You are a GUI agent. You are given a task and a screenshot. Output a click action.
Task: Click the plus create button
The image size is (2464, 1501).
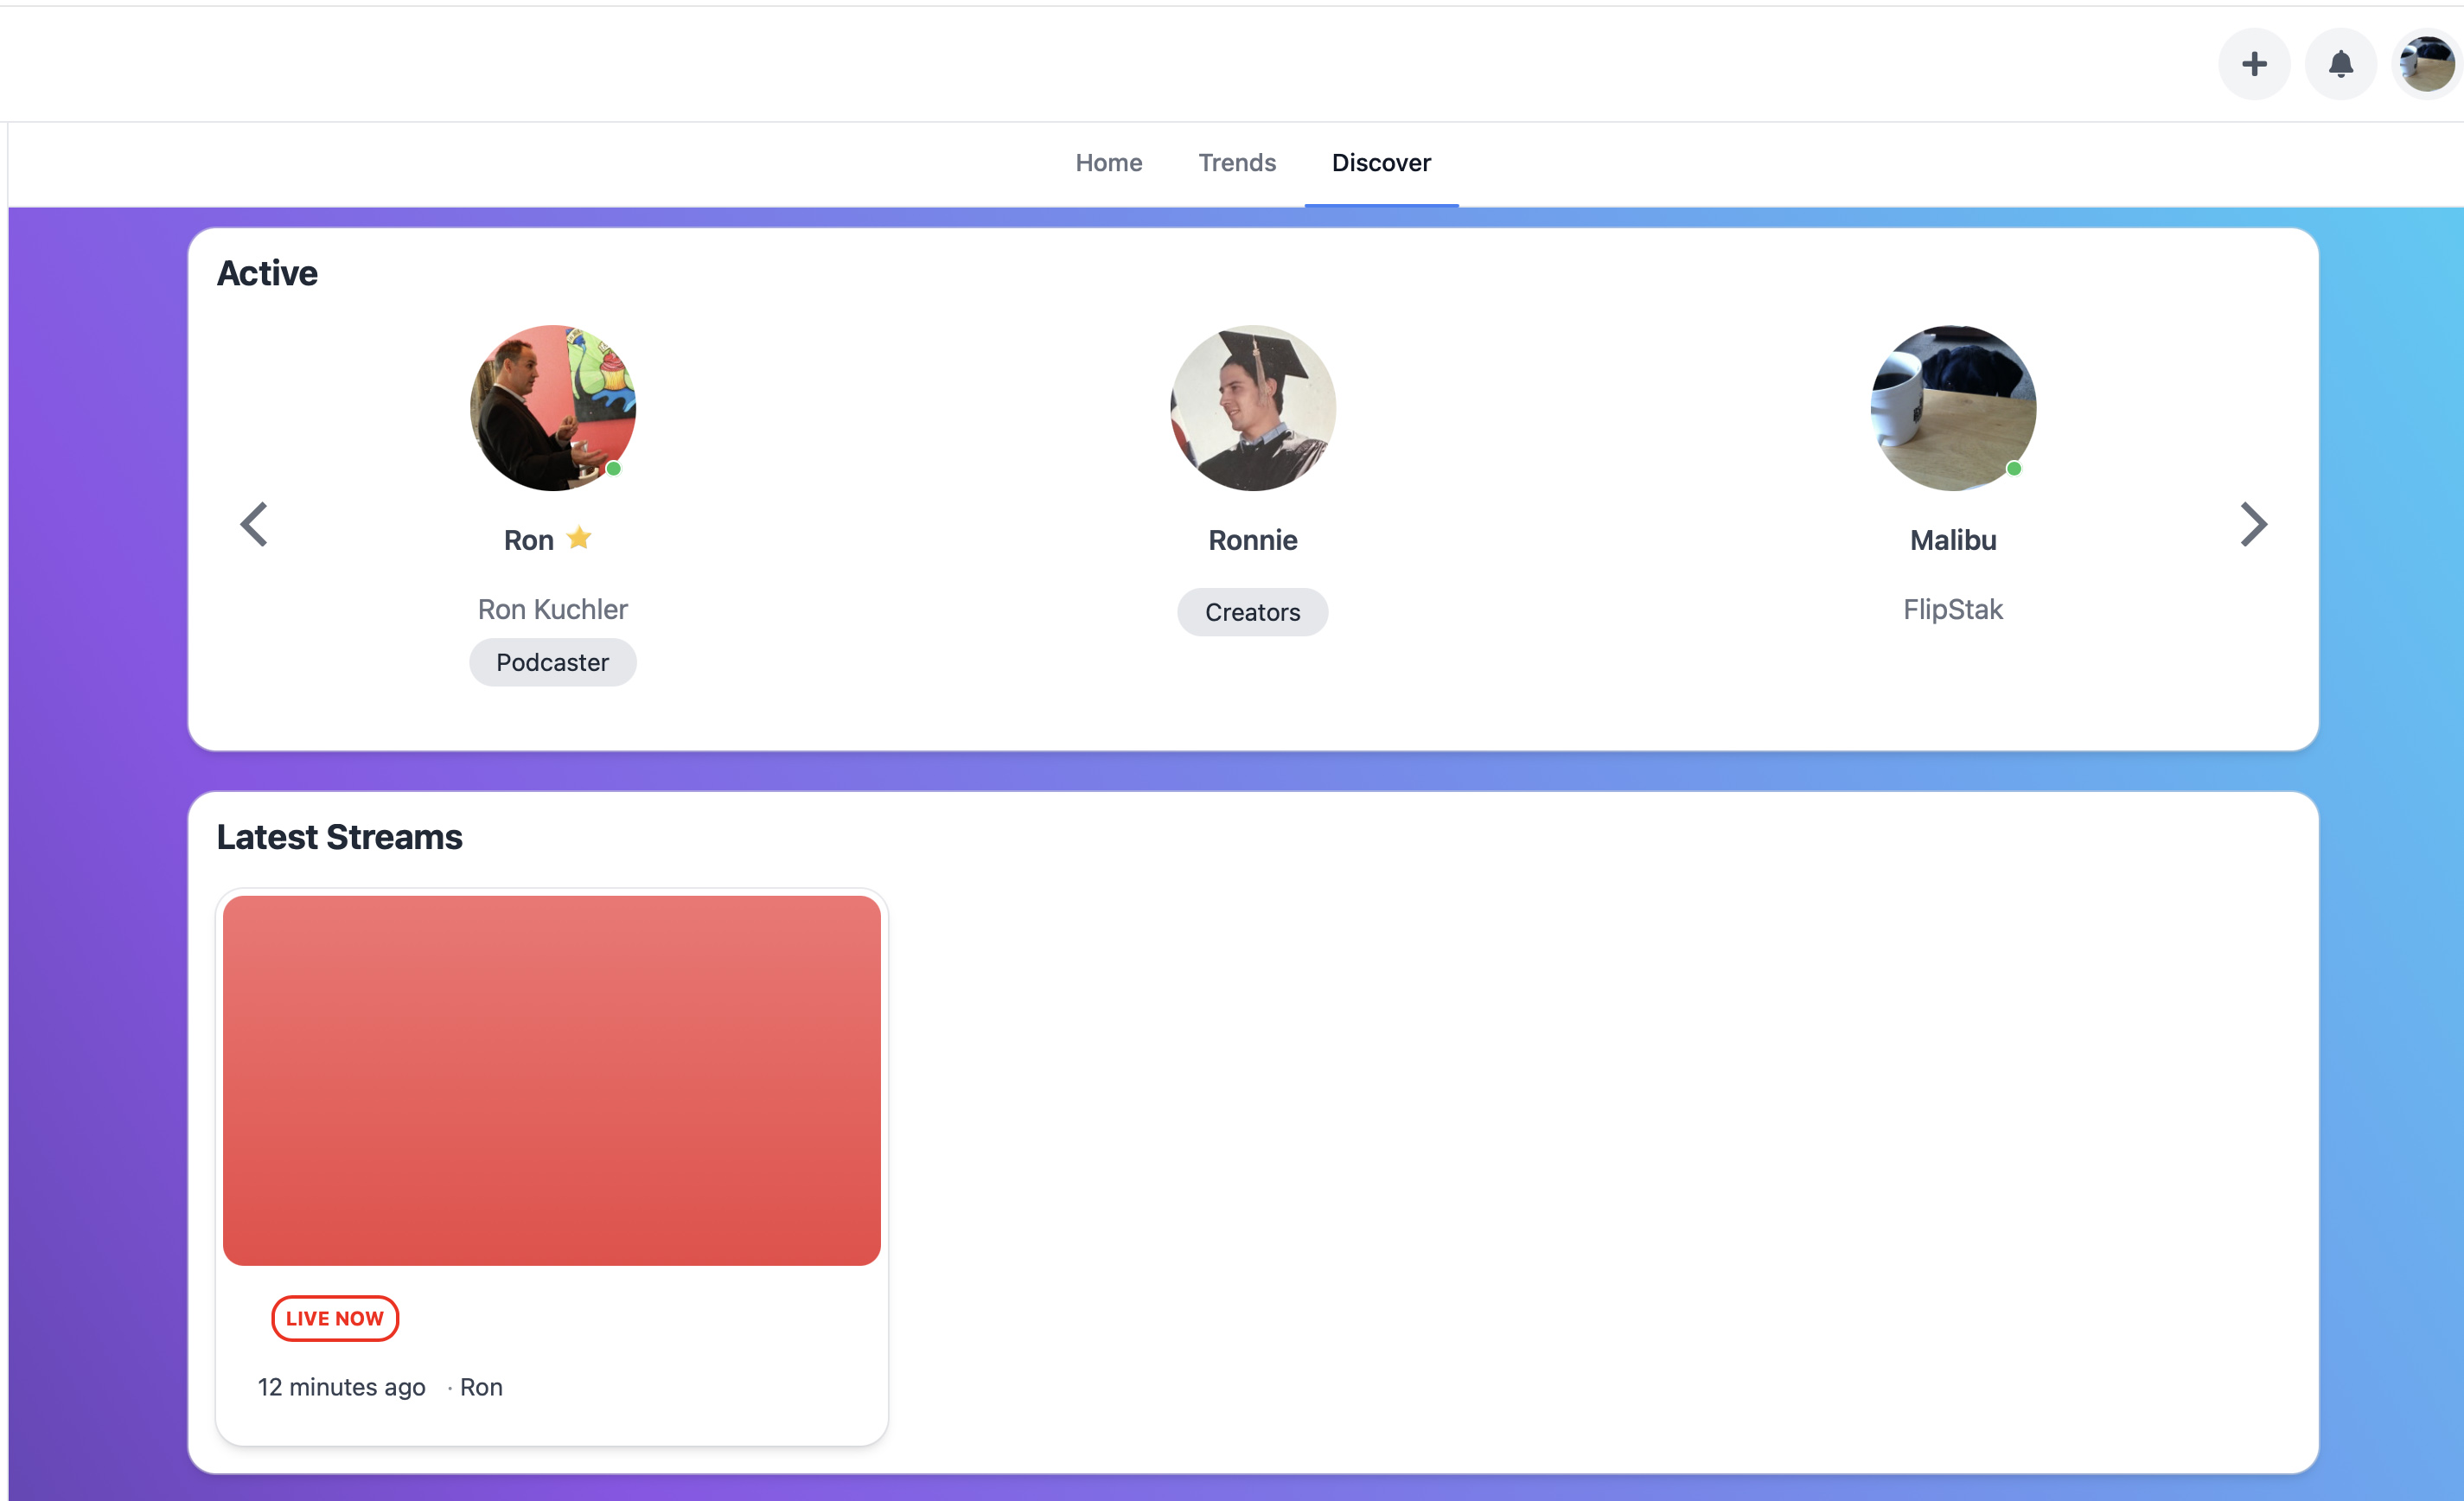click(x=2253, y=64)
